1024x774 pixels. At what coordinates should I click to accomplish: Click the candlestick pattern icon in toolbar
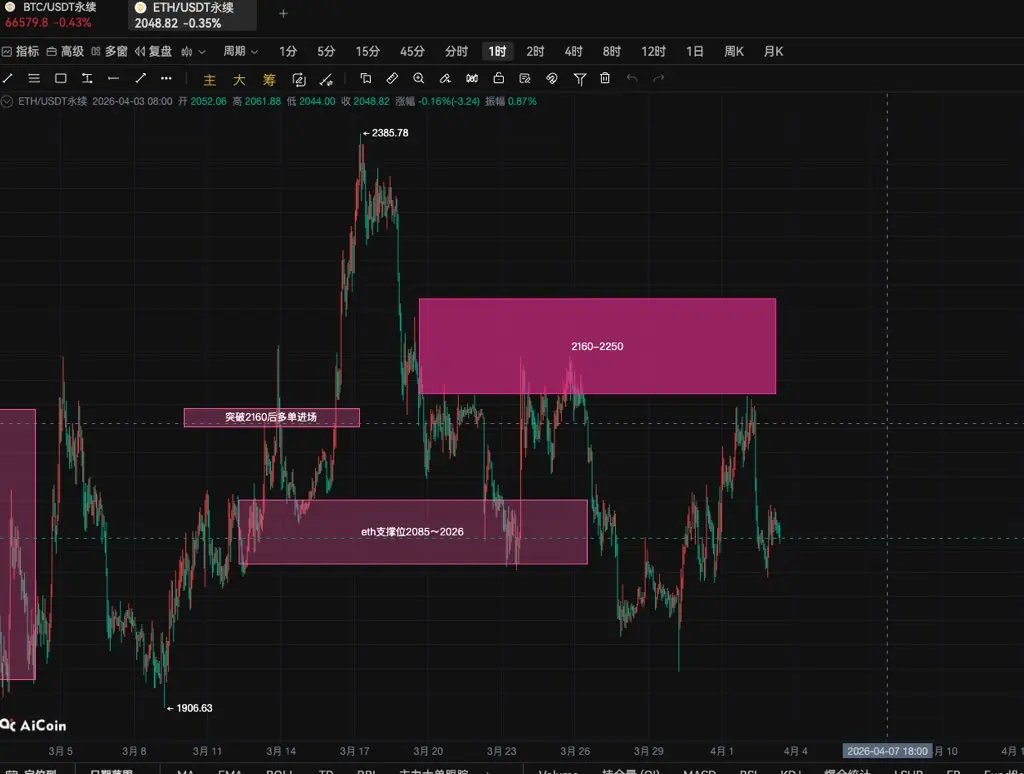coord(472,78)
